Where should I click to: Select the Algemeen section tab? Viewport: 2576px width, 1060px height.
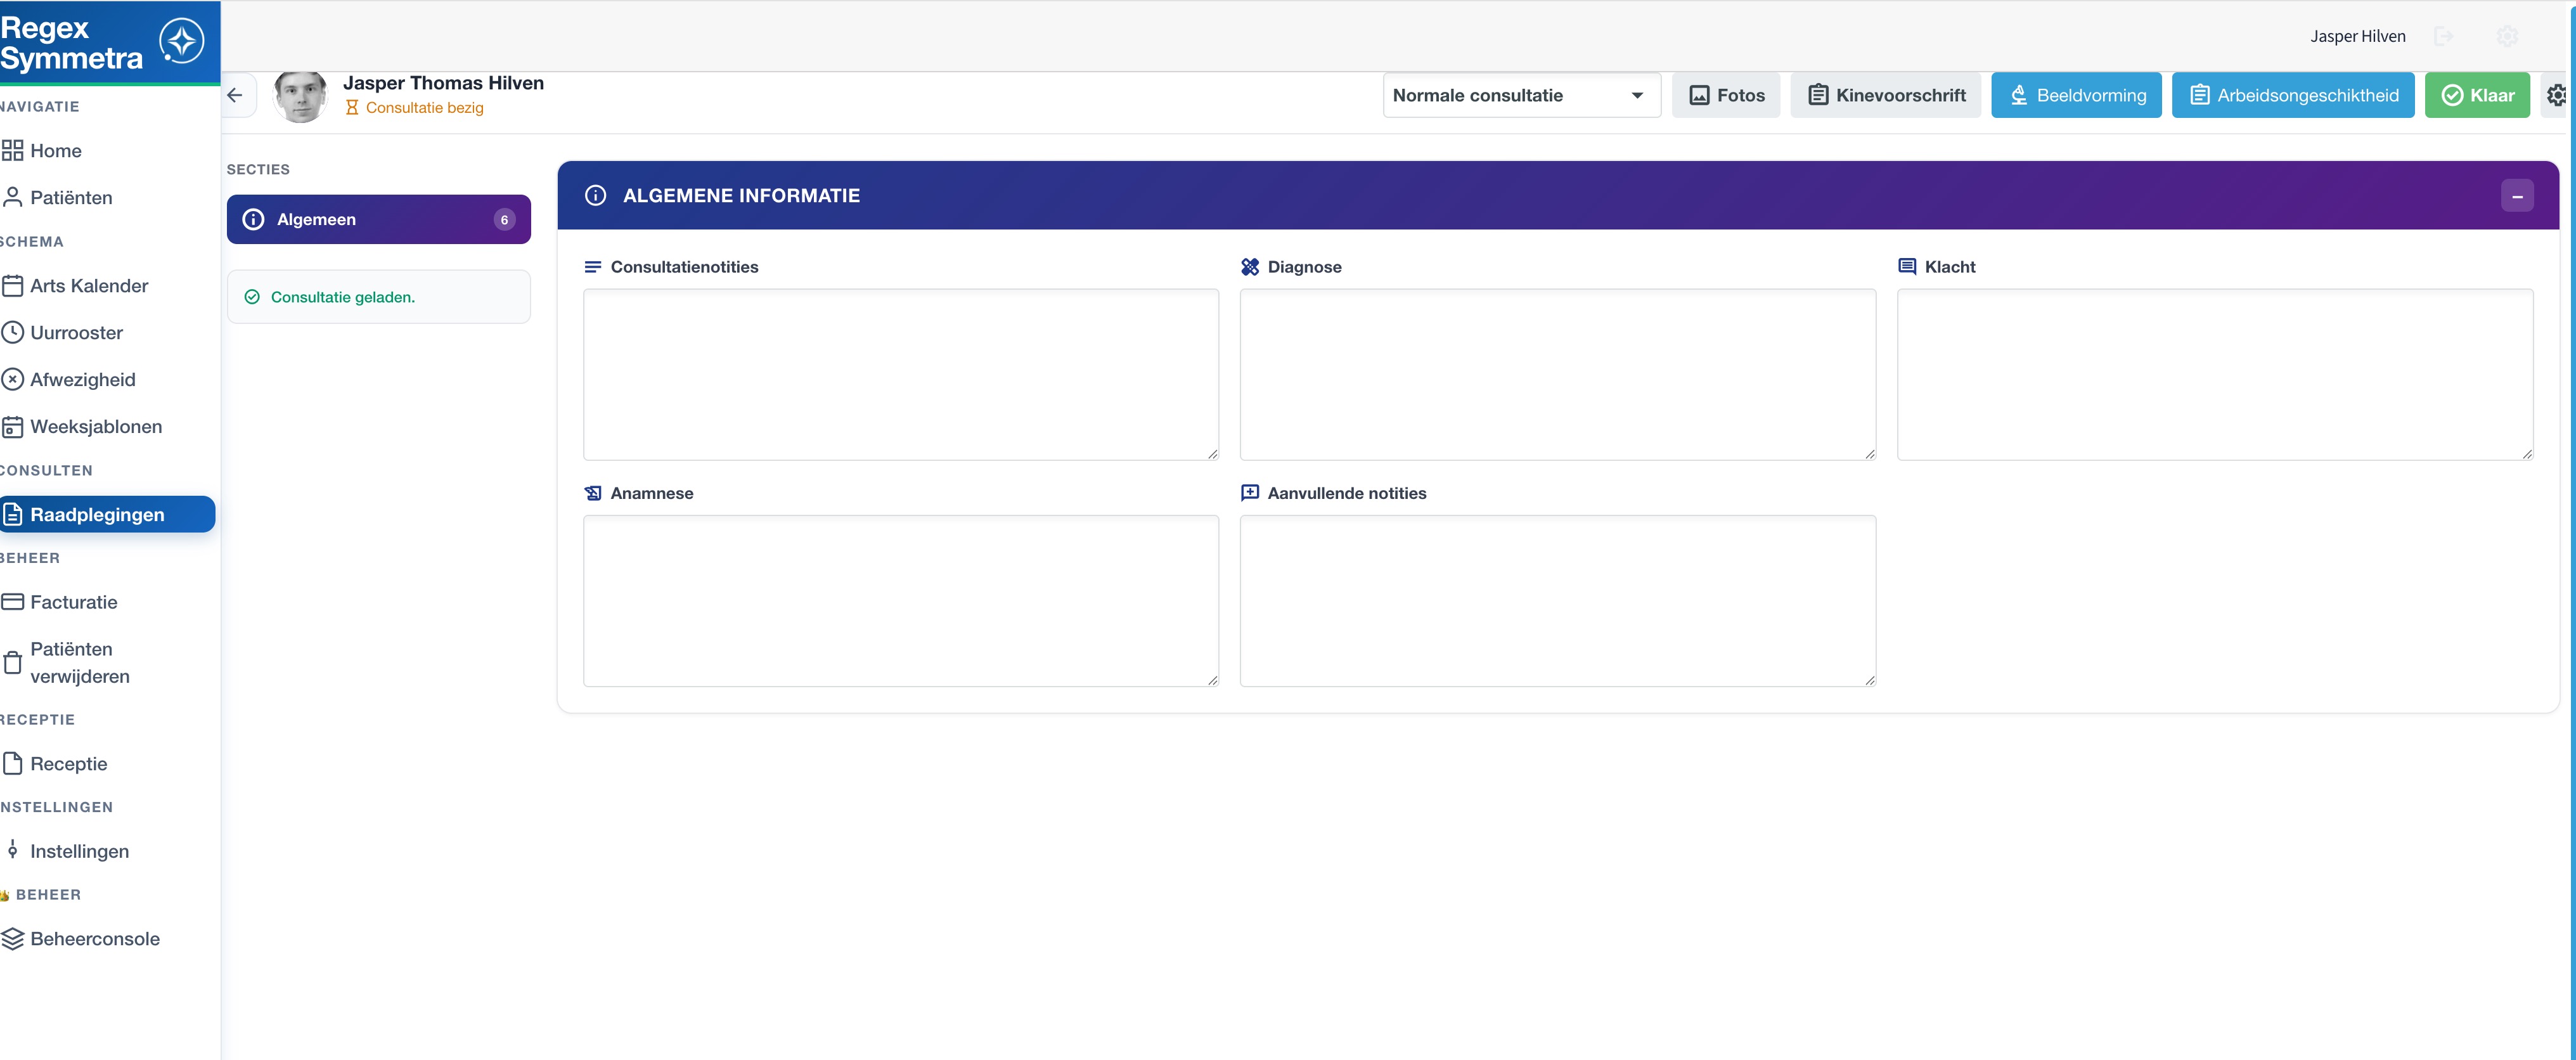coord(379,219)
